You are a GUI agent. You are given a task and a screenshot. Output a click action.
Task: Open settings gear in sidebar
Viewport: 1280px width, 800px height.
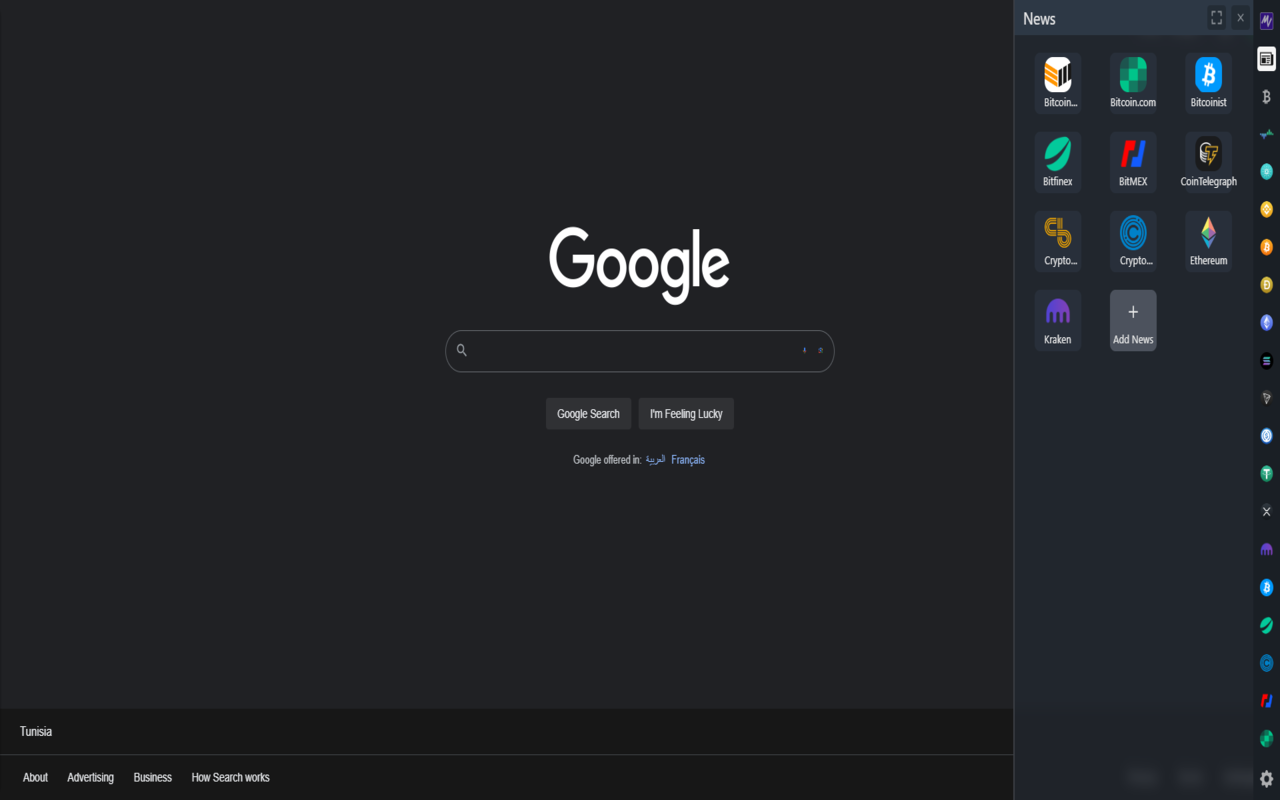click(x=1266, y=779)
